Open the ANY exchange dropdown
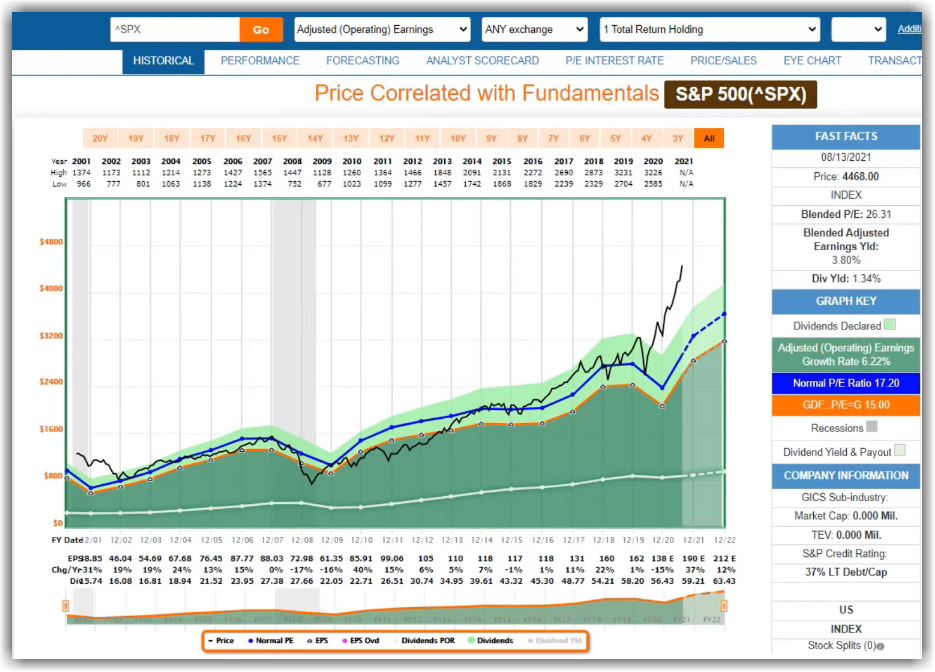Viewport: 935px width, 672px height. tap(534, 29)
